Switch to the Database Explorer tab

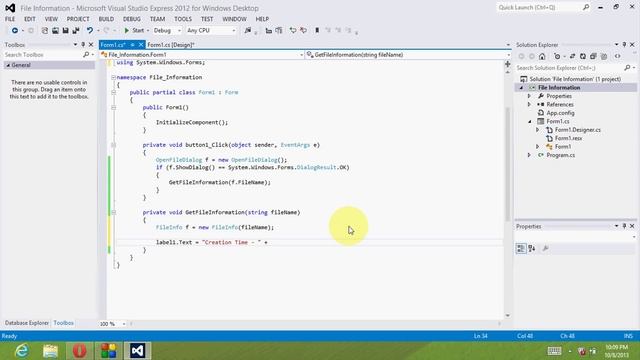pos(27,323)
